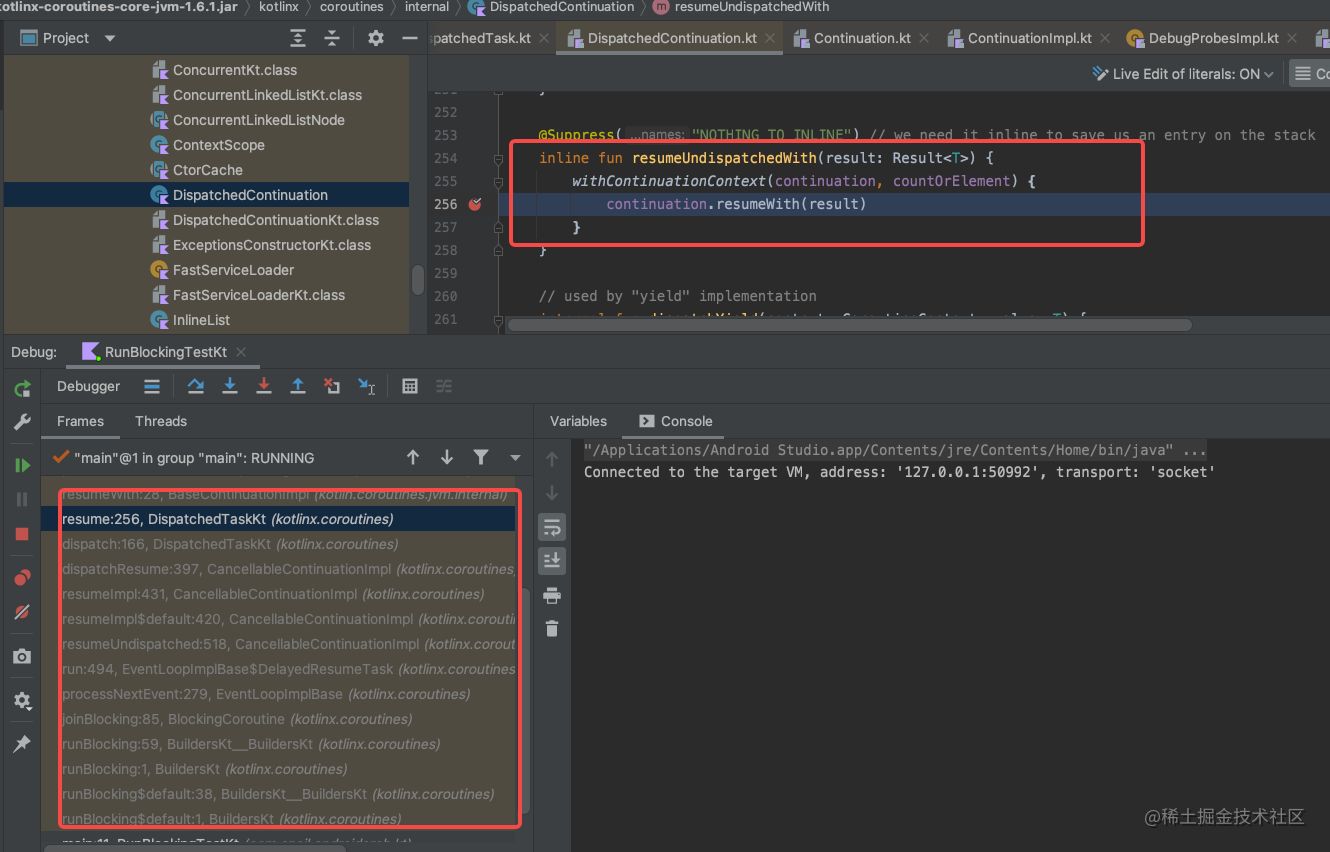
Task: Open debugger settings via the wrench icon
Action: point(22,422)
